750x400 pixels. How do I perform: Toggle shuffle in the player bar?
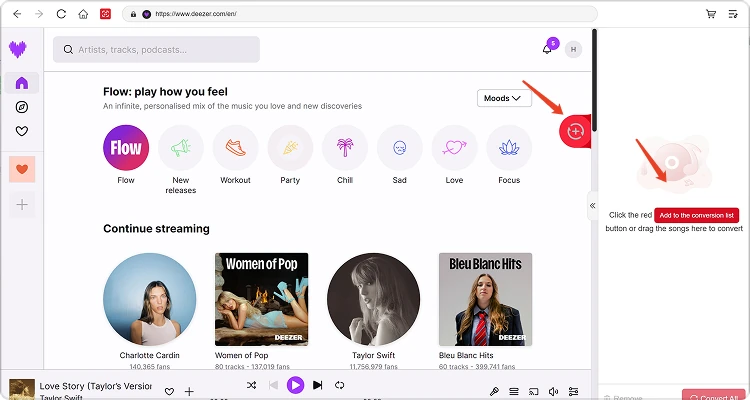[x=250, y=385]
